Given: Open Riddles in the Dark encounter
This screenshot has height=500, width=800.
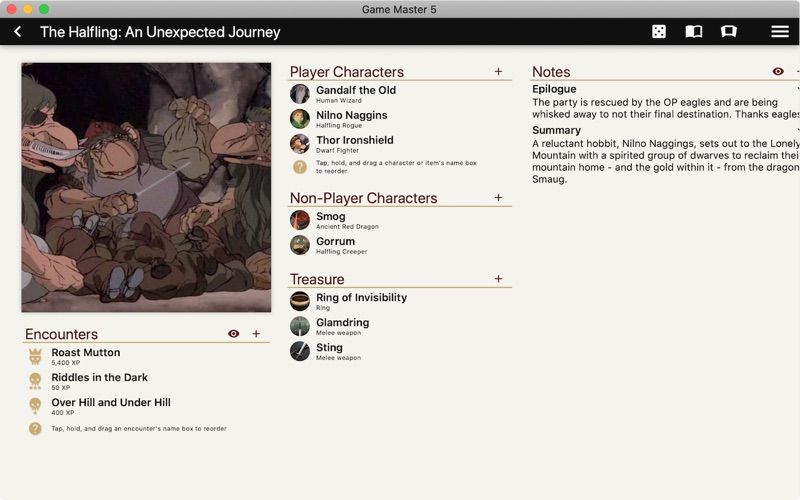Looking at the screenshot, I should click(x=99, y=378).
